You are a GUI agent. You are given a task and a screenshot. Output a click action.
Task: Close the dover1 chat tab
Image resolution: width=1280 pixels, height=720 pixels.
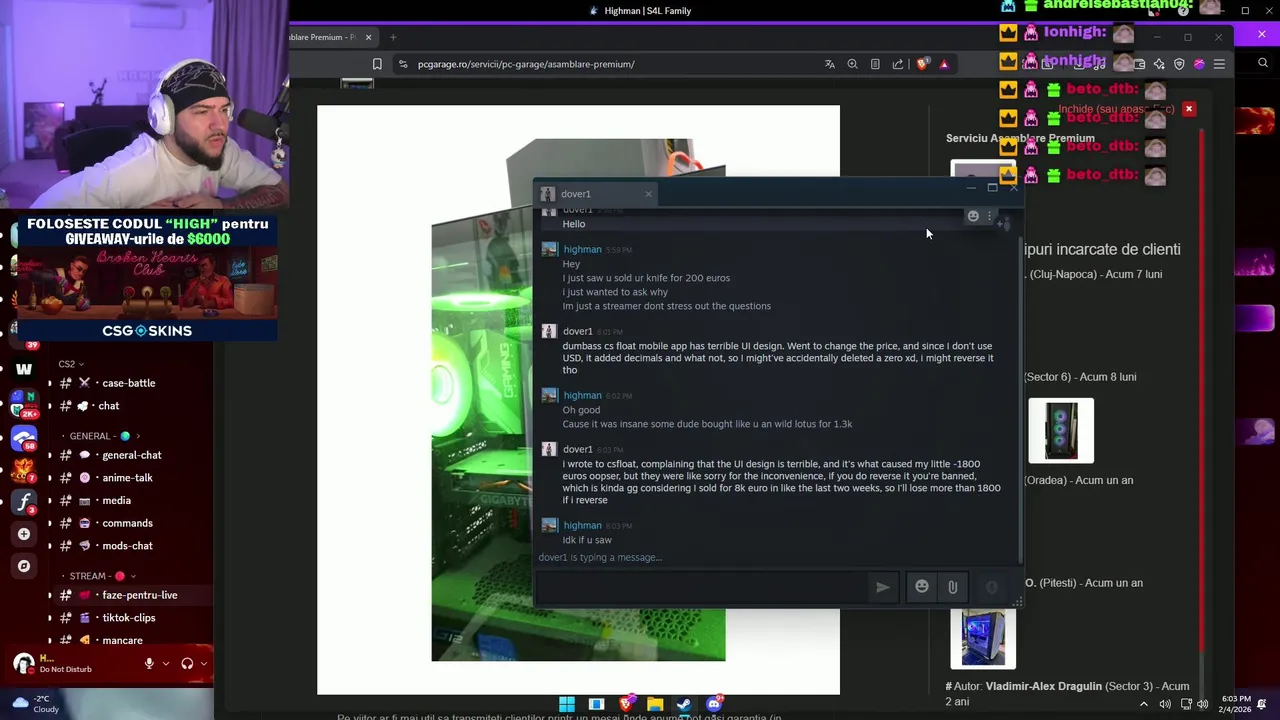[x=648, y=194]
